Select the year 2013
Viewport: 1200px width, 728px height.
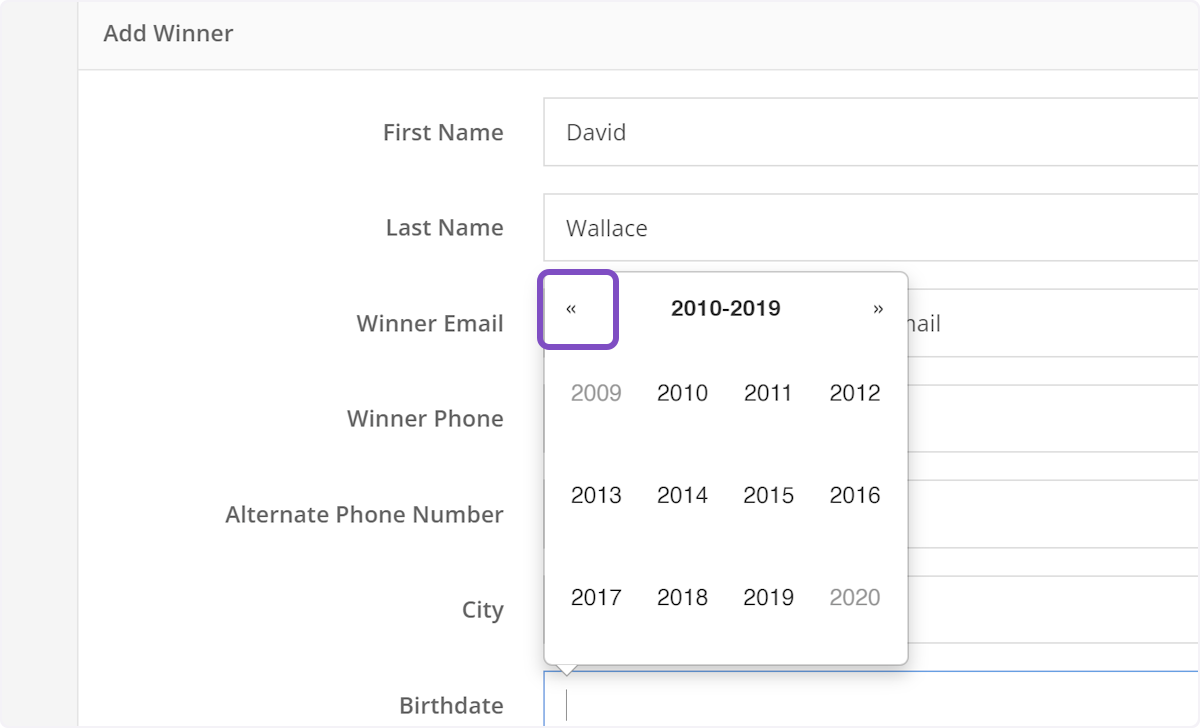(596, 495)
